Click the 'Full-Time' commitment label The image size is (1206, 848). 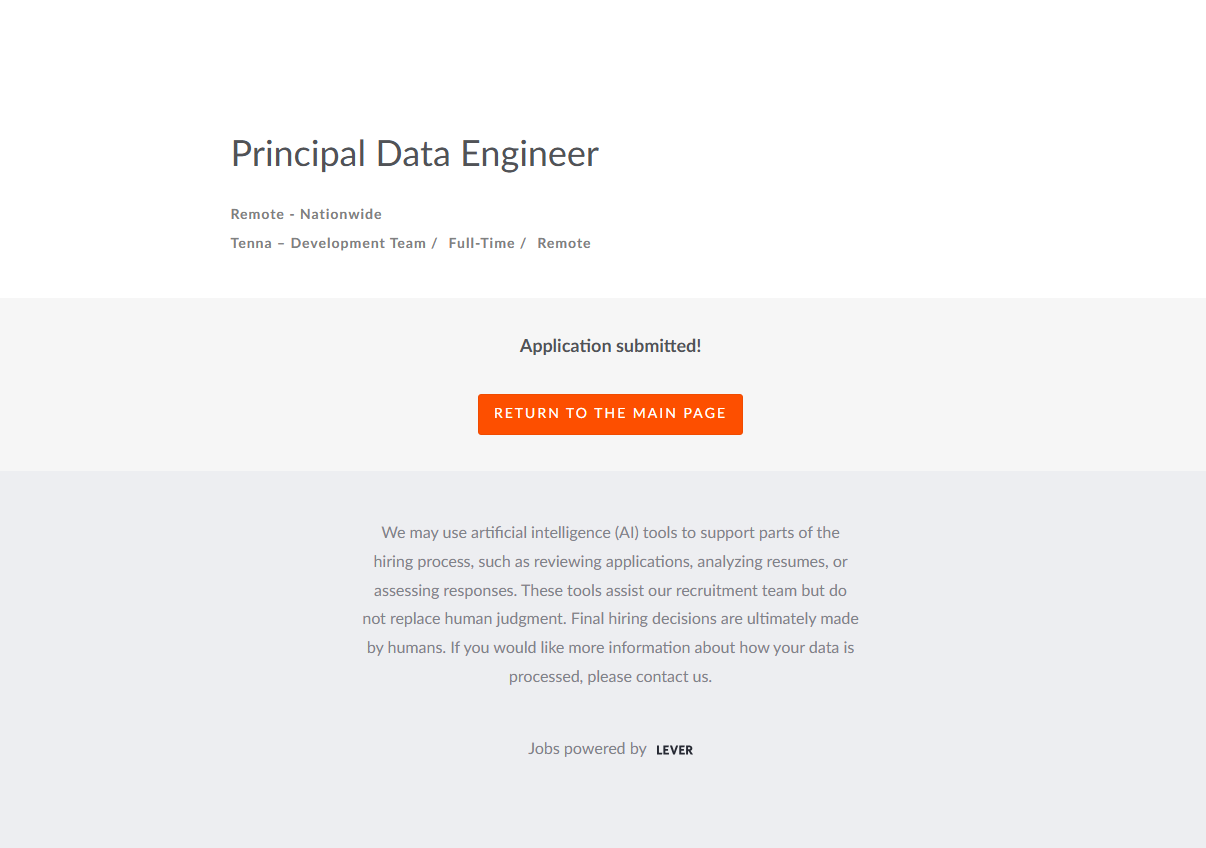pos(482,243)
